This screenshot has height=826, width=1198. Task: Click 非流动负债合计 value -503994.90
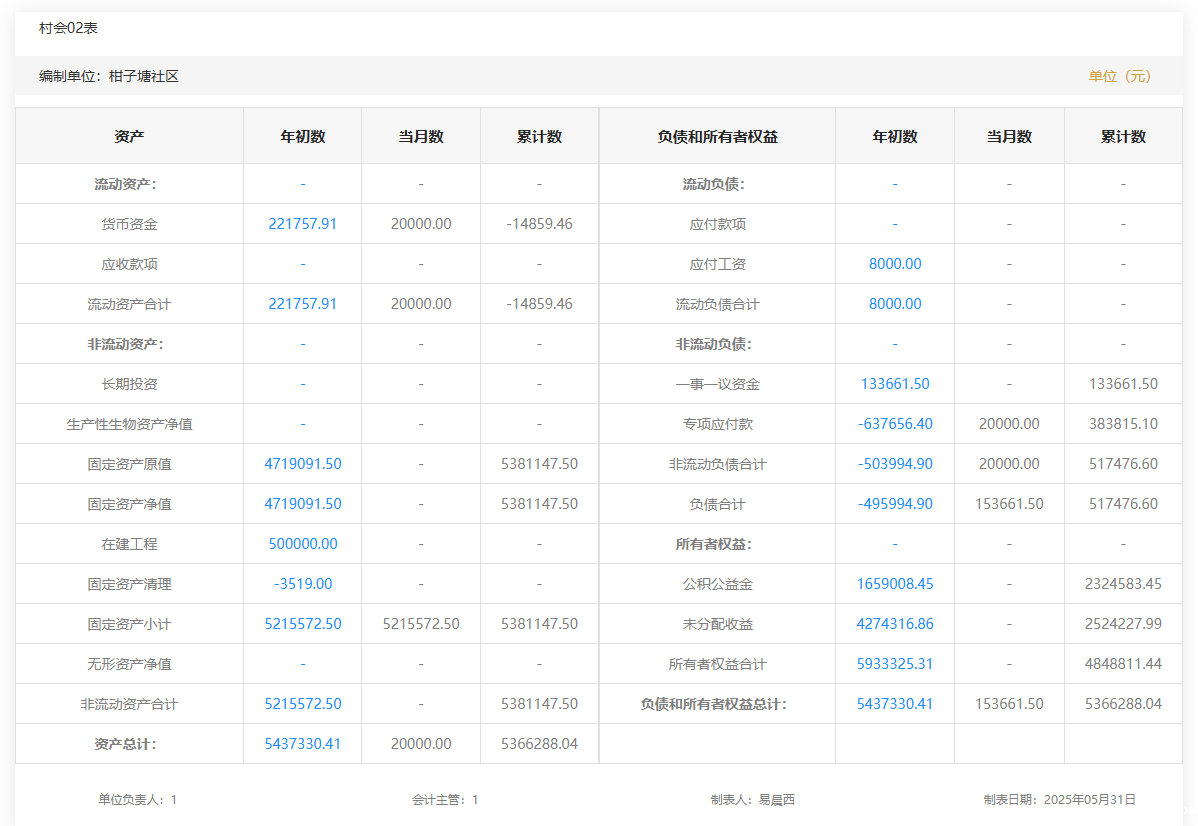[x=894, y=464]
